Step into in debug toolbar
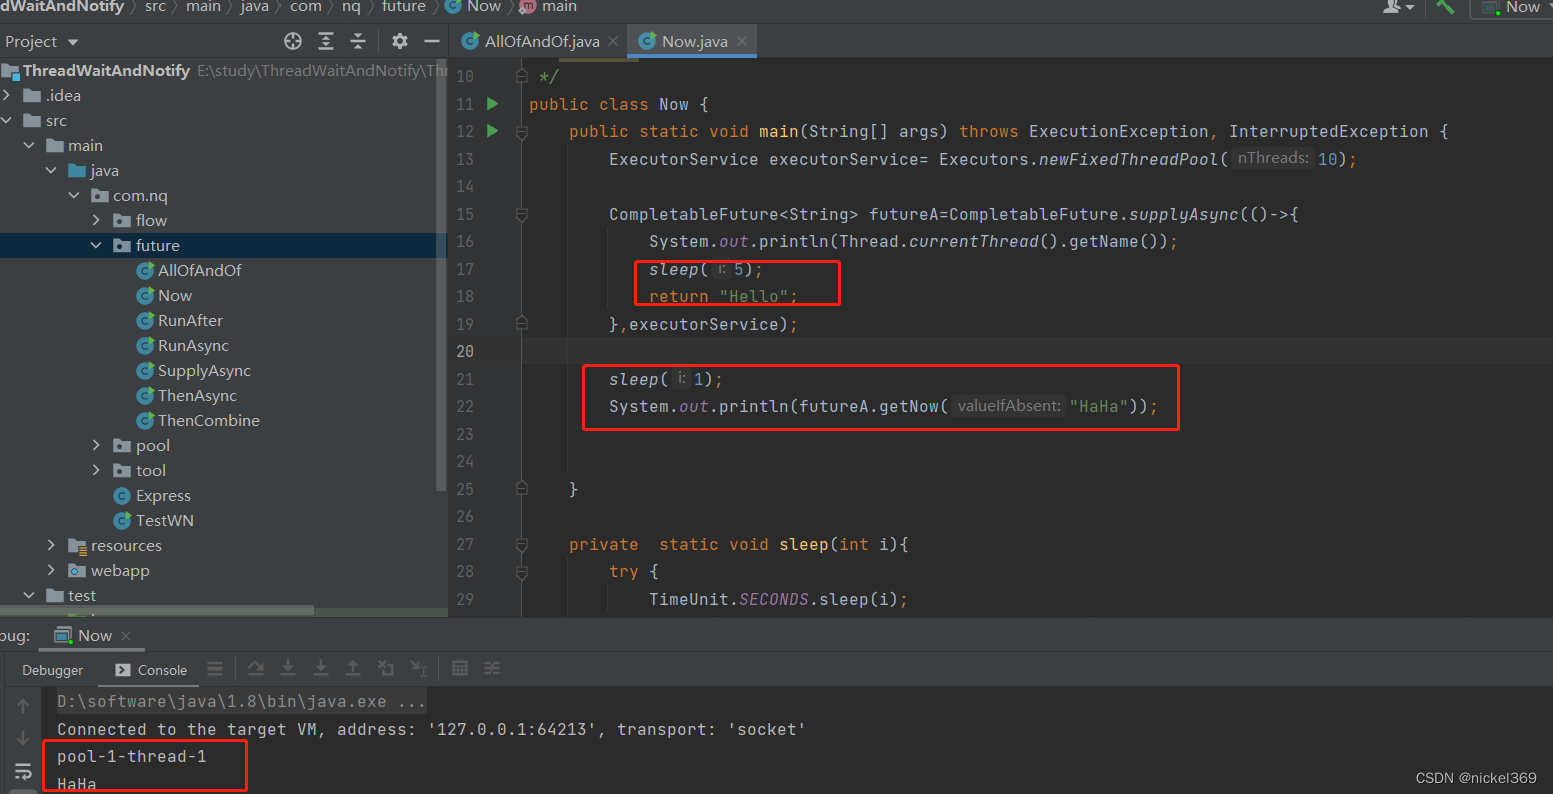1553x794 pixels. (x=288, y=669)
